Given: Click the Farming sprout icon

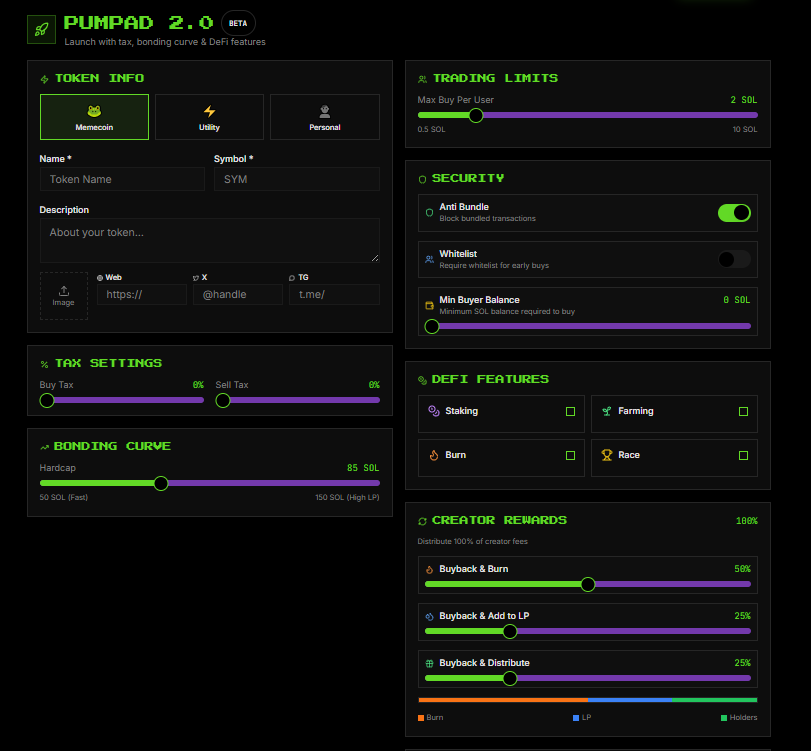Looking at the screenshot, I should (607, 411).
